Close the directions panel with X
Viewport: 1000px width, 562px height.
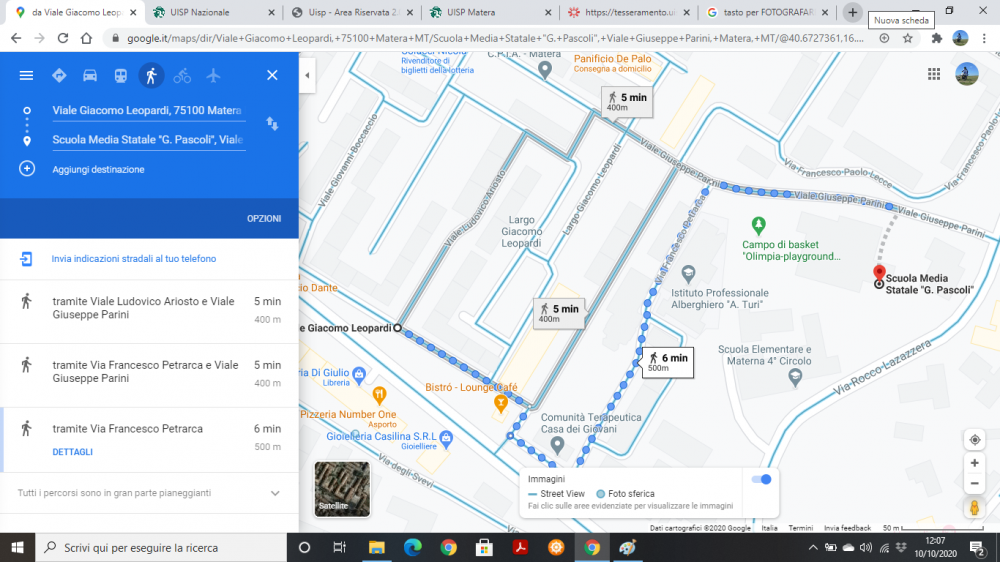point(272,75)
